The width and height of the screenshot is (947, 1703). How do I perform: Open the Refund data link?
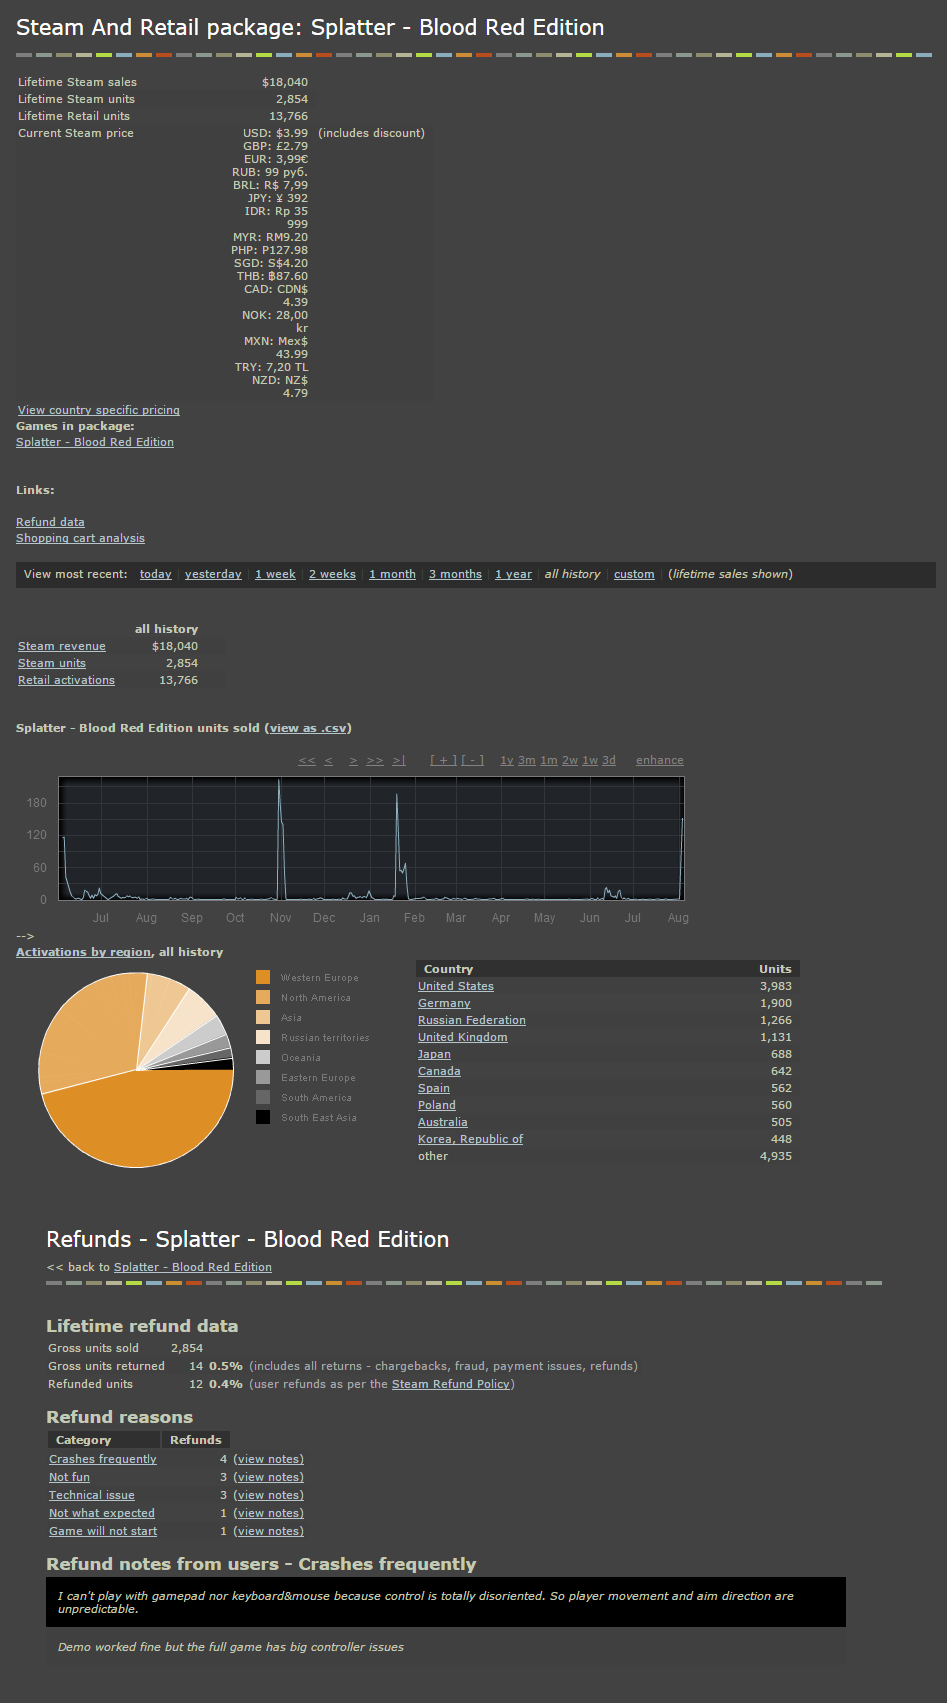click(x=50, y=522)
